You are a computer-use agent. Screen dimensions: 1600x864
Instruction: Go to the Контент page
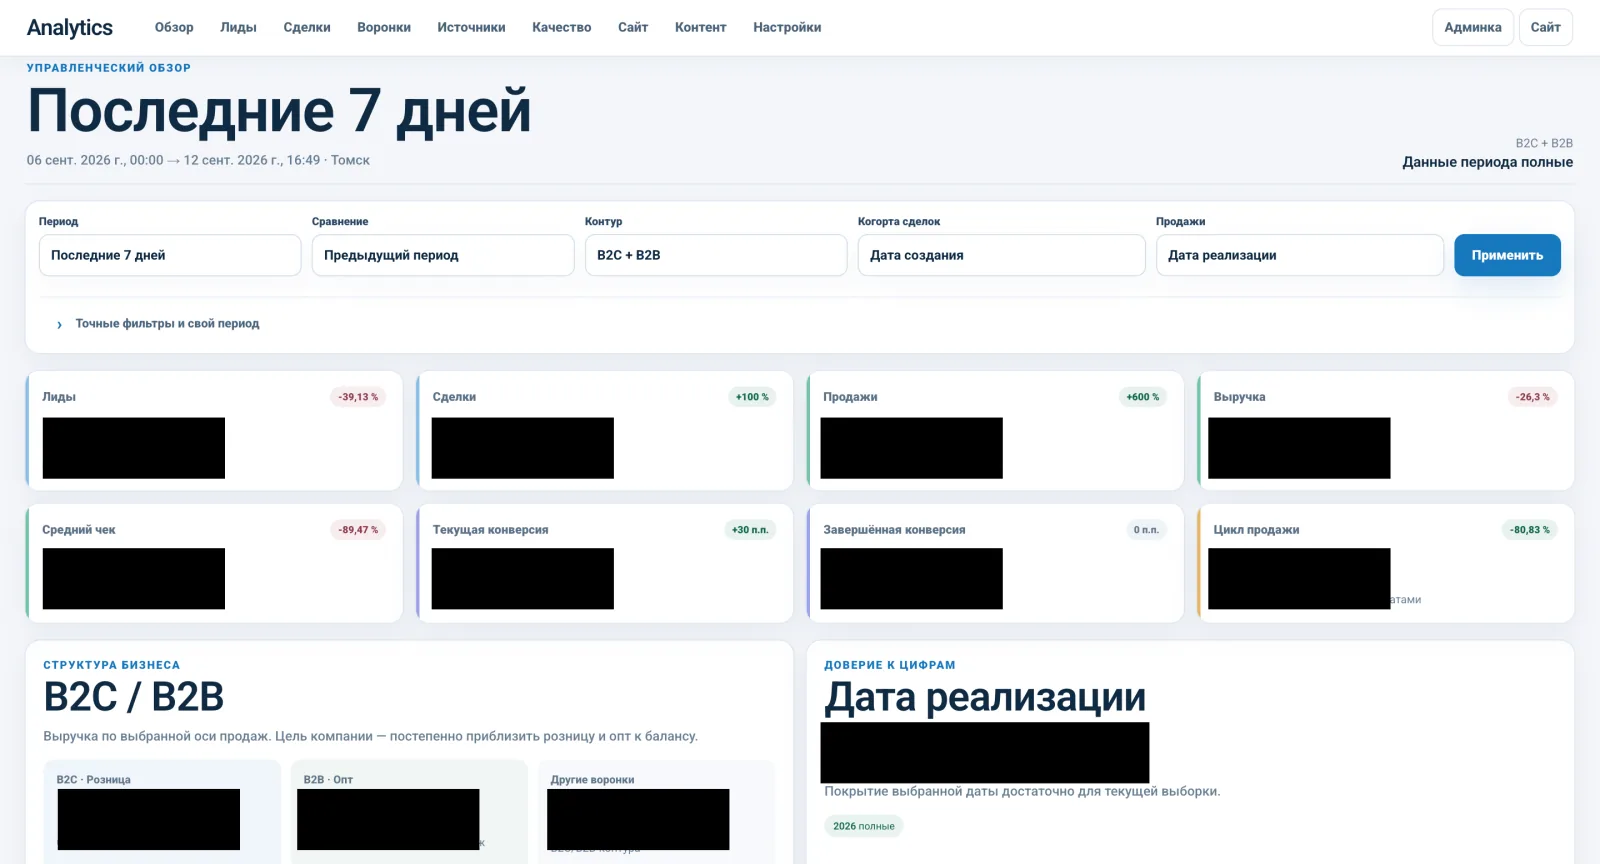tap(700, 28)
